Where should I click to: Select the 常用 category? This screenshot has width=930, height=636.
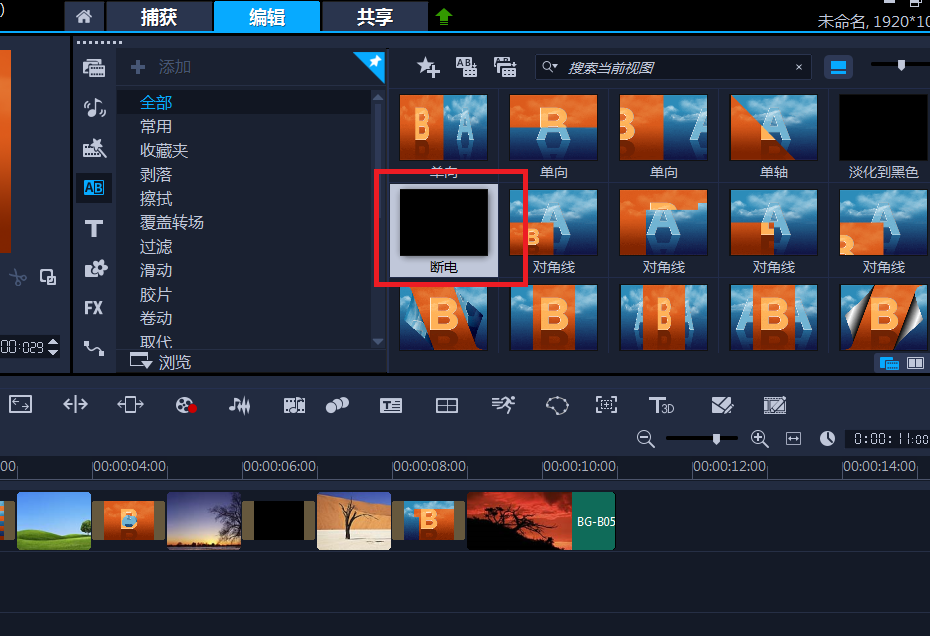click(x=156, y=126)
